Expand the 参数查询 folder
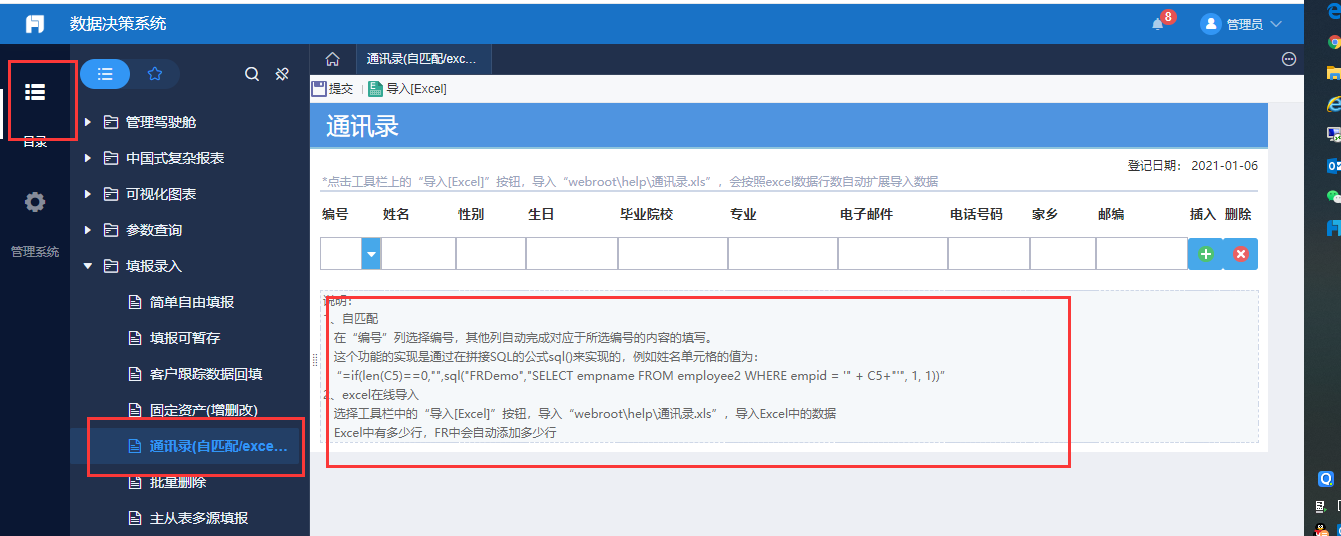The image size is (1341, 536). click(88, 230)
